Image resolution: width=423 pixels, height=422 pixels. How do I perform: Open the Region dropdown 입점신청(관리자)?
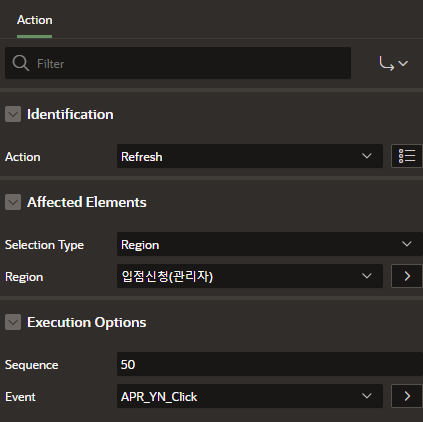[250, 276]
